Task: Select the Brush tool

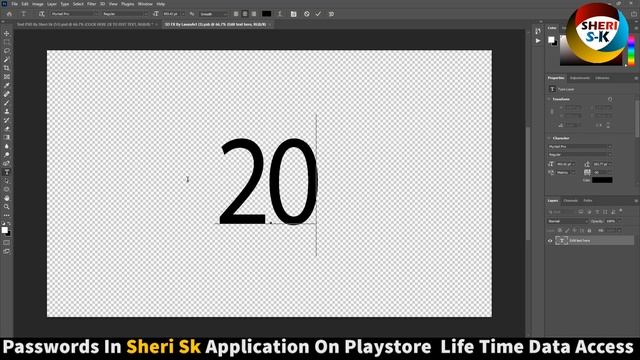Action: click(x=7, y=103)
